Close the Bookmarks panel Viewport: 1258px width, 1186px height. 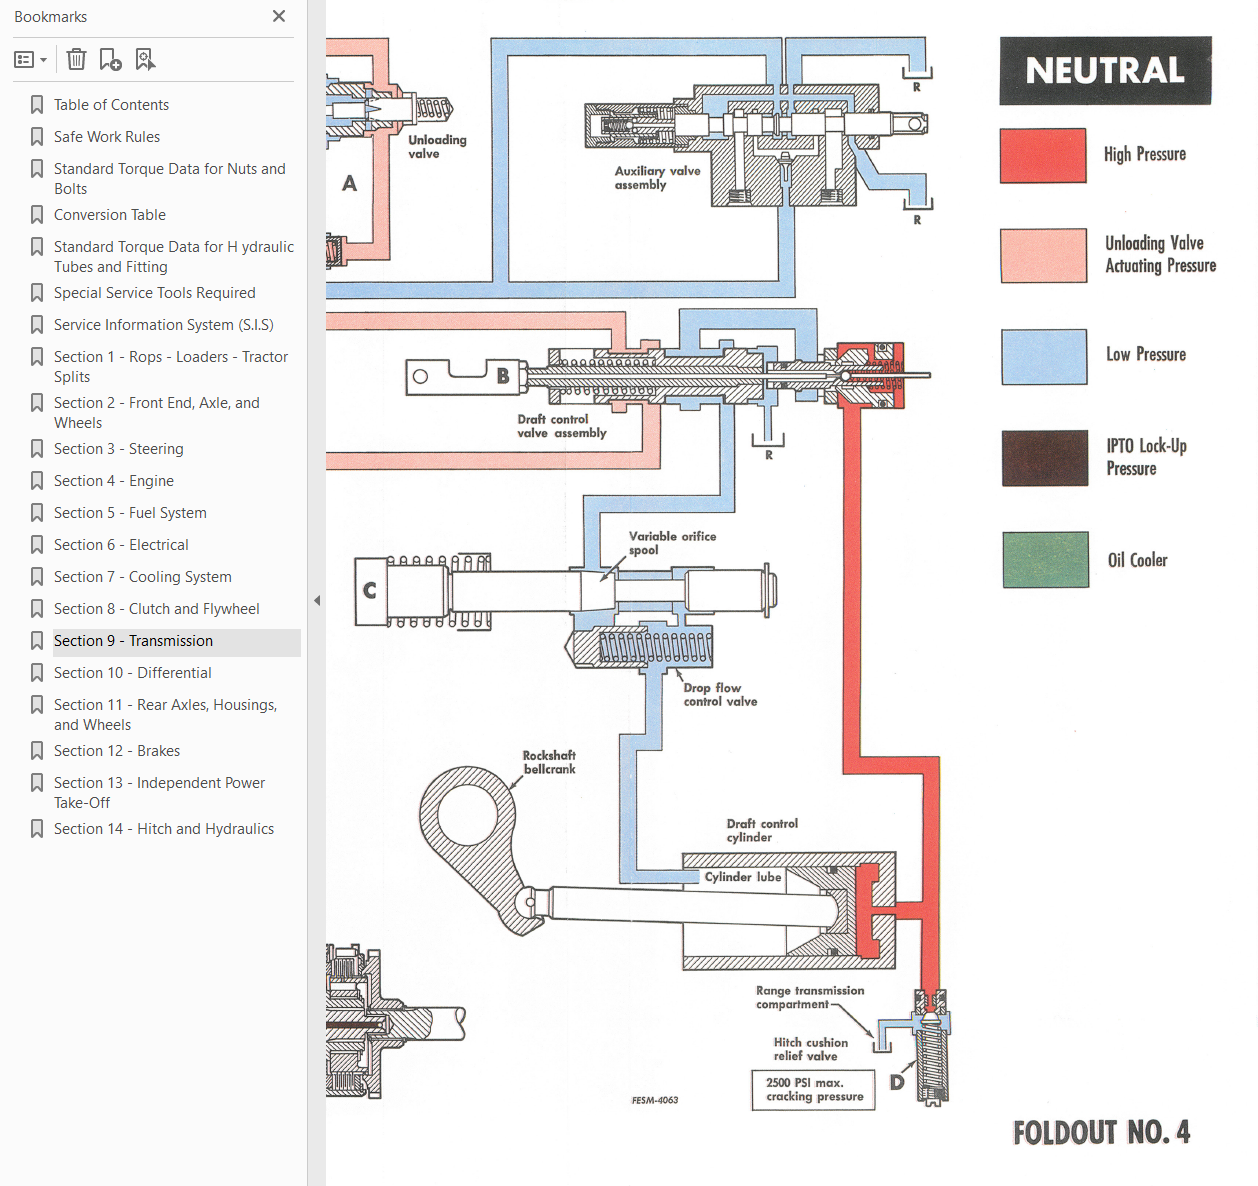(279, 16)
